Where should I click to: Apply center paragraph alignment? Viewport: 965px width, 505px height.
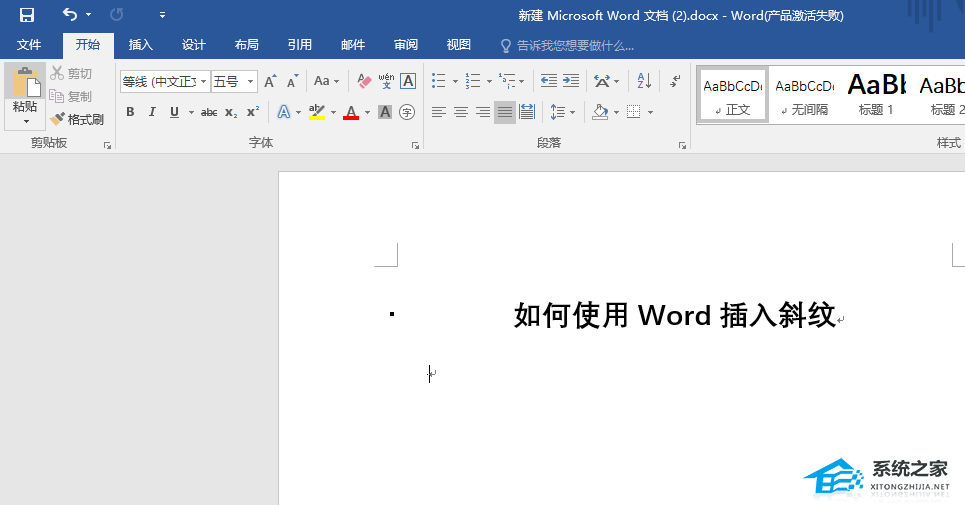point(461,112)
